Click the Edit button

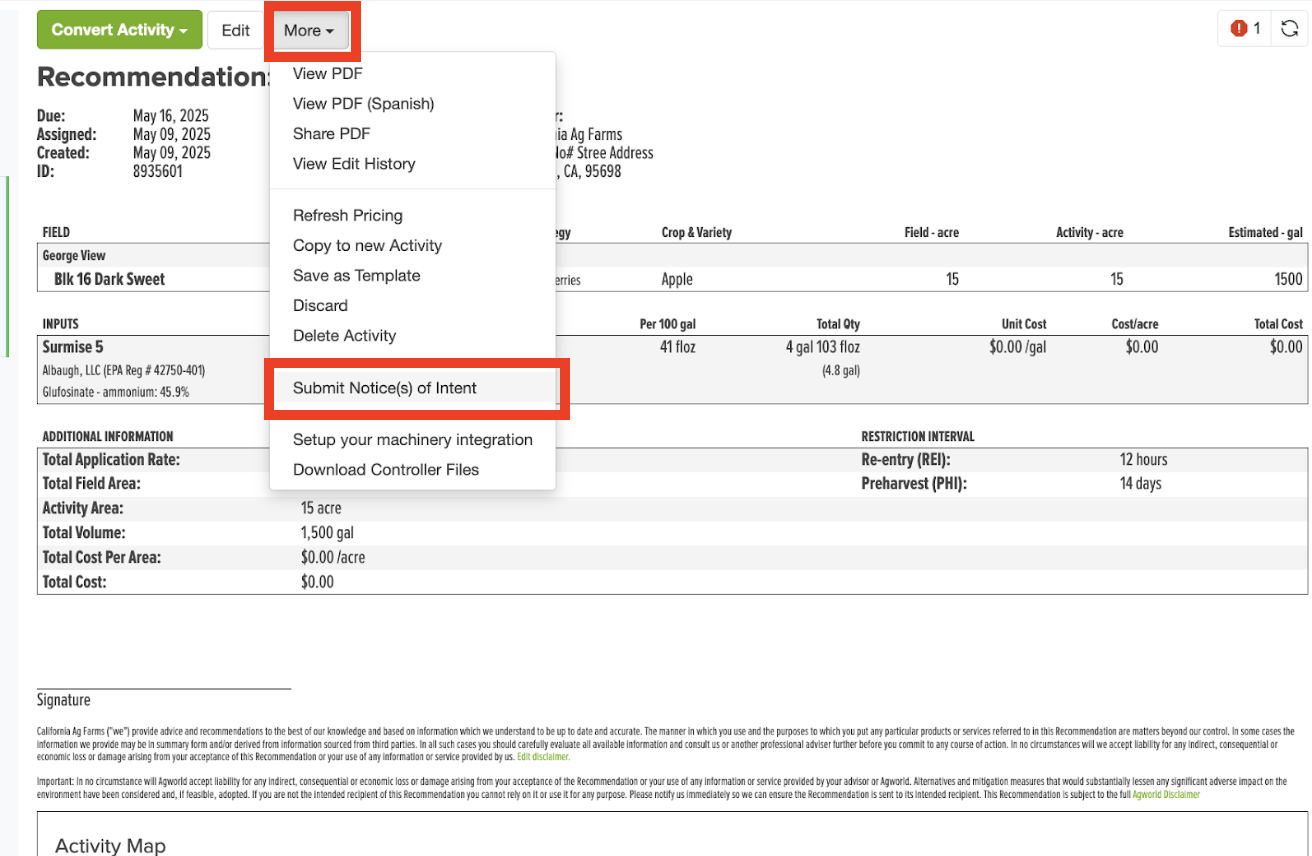pos(236,30)
